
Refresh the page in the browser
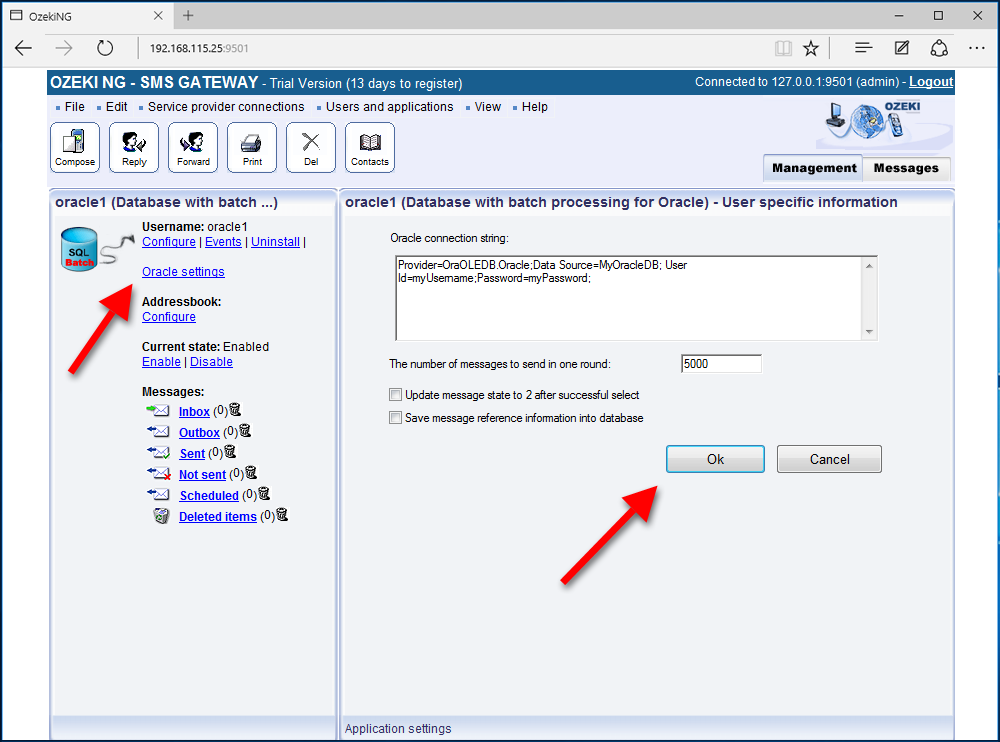(x=105, y=46)
